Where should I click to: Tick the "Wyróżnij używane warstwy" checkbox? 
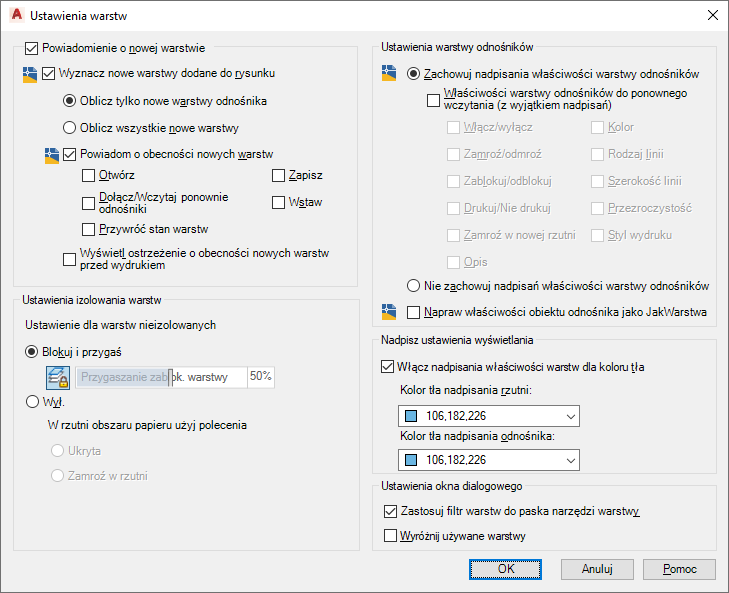coord(391,536)
